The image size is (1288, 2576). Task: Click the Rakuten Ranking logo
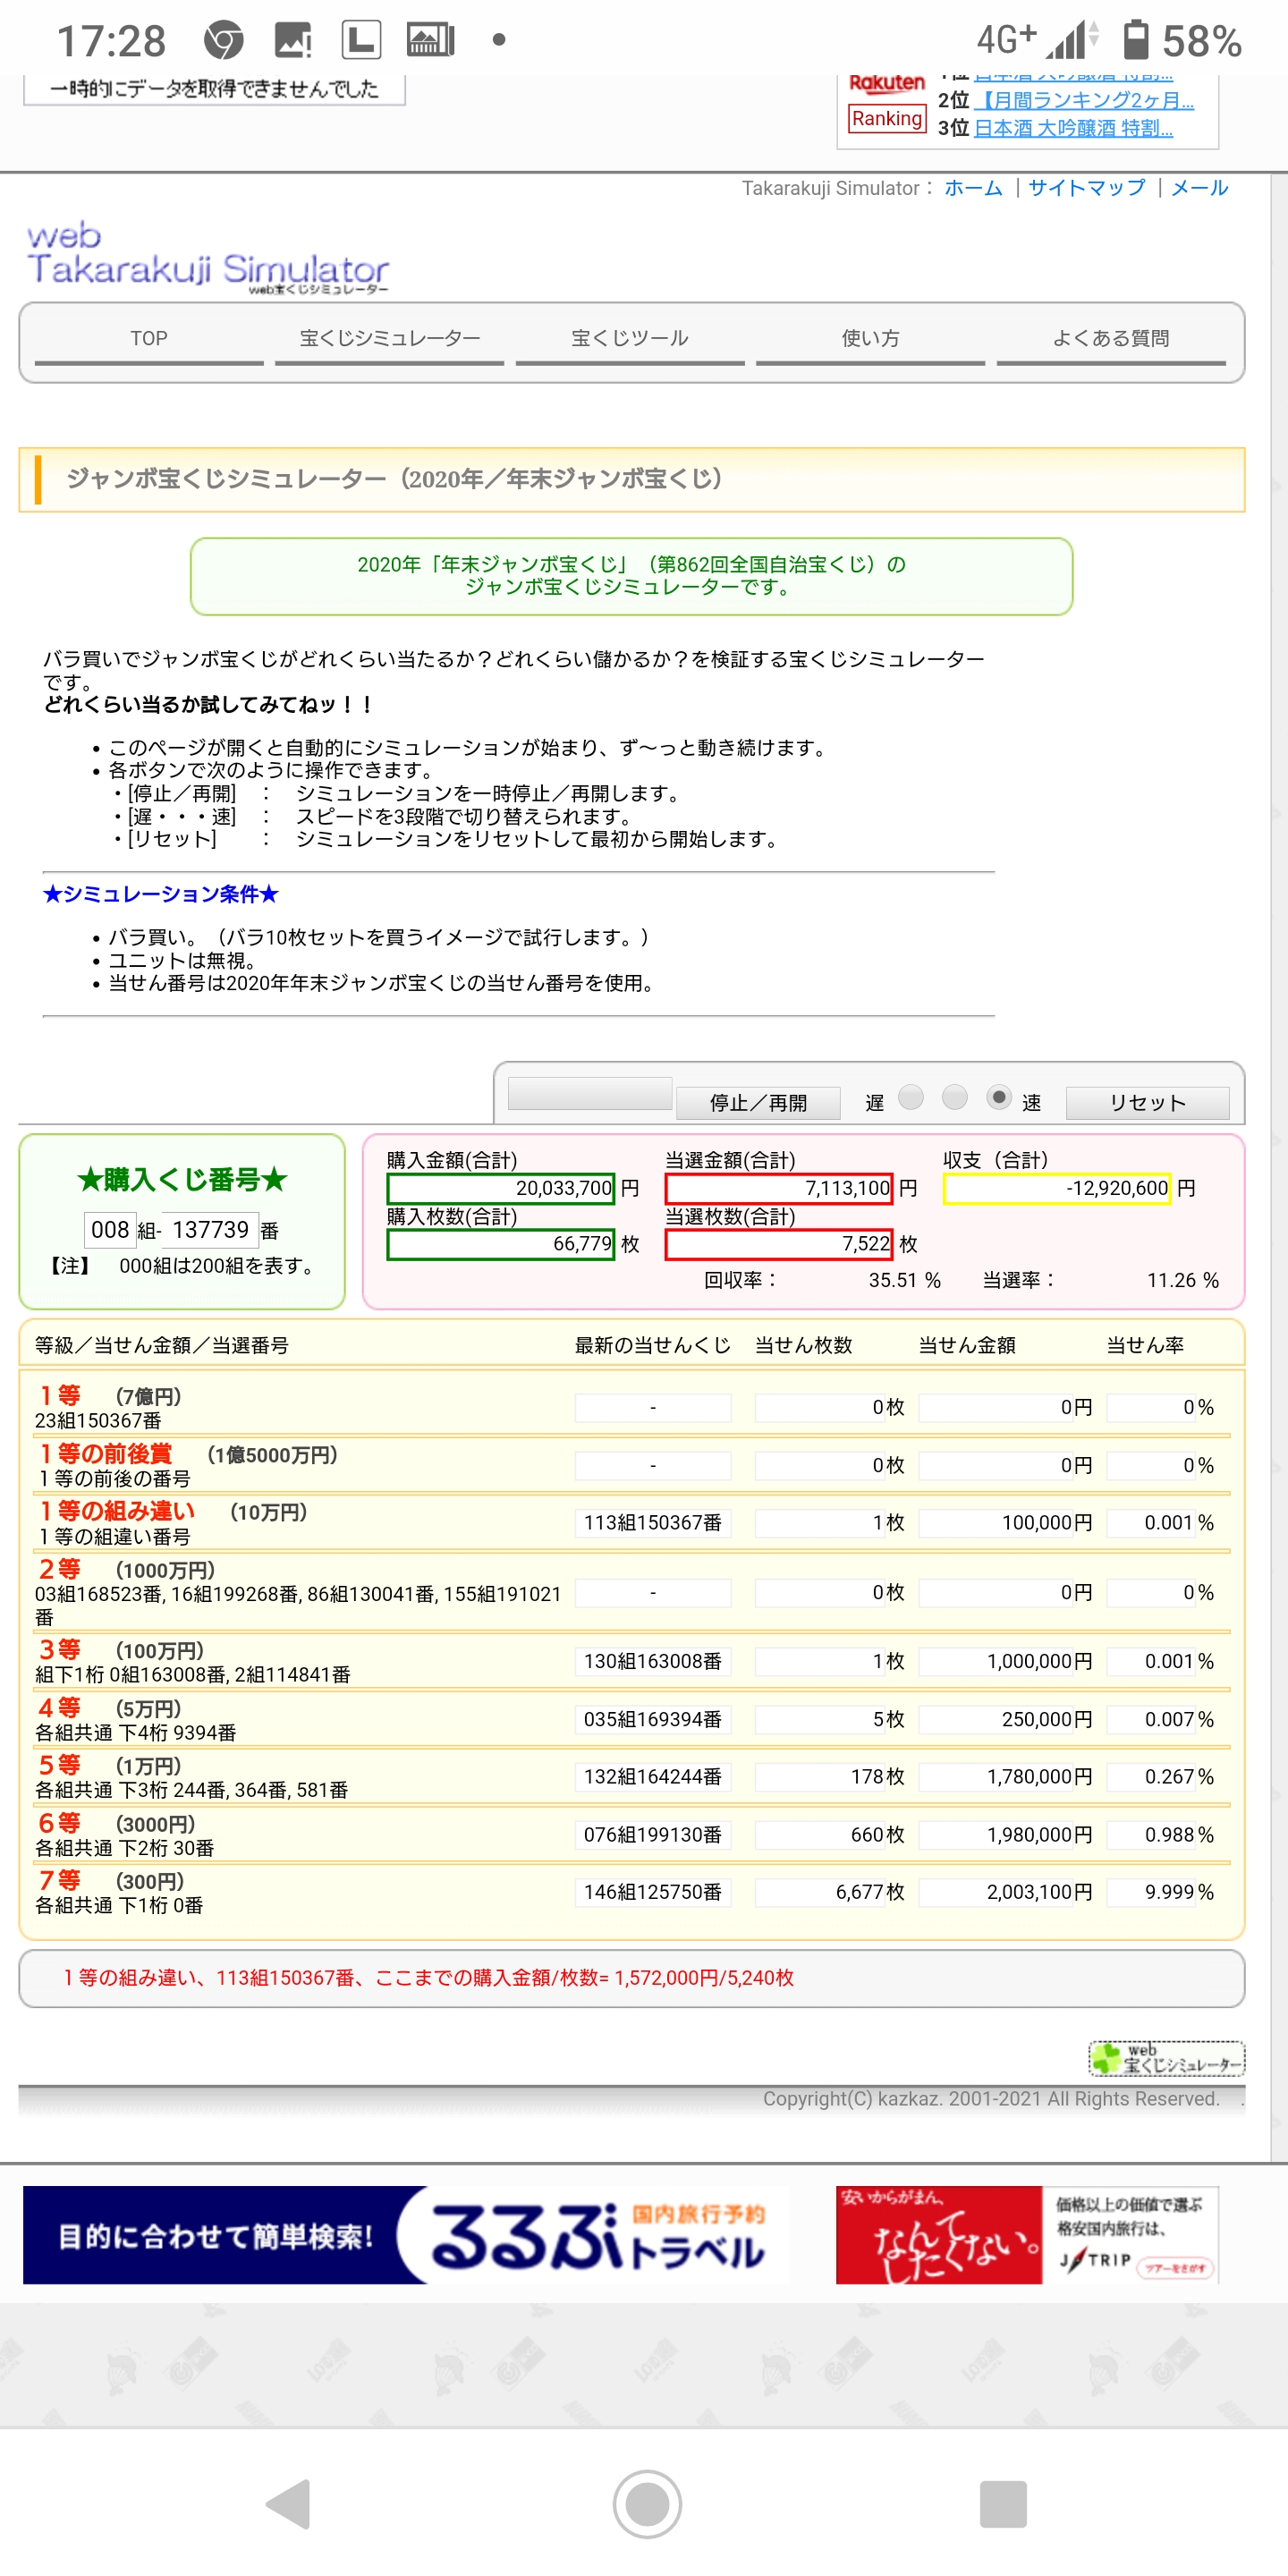pos(887,102)
